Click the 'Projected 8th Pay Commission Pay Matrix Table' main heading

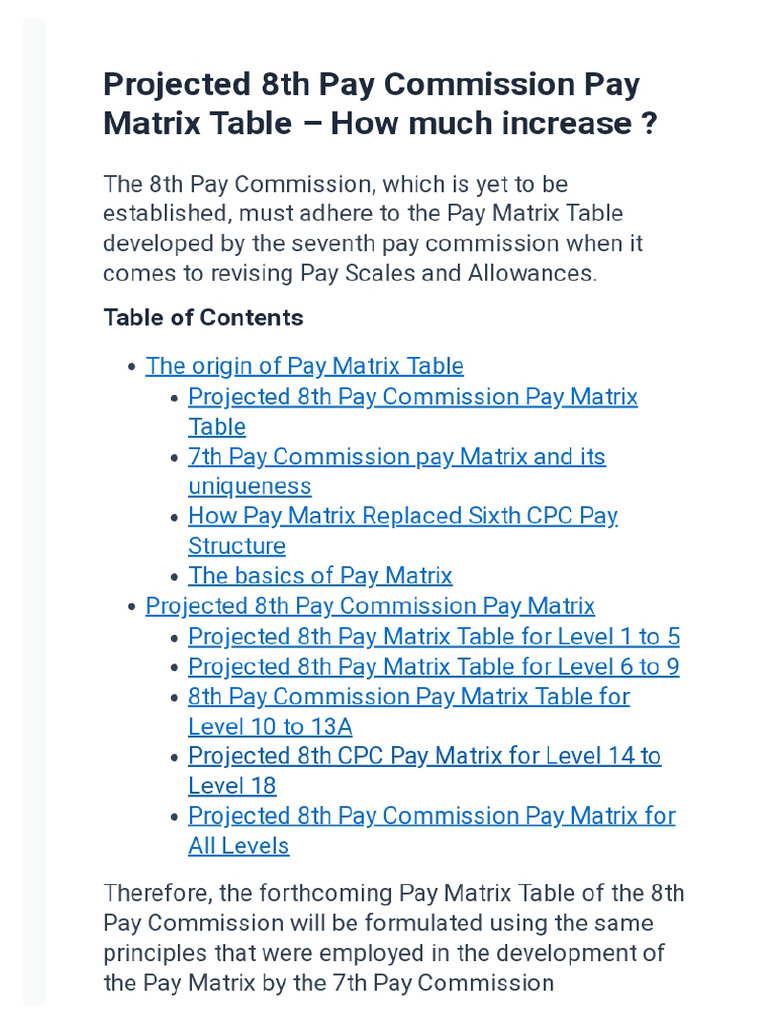[380, 104]
